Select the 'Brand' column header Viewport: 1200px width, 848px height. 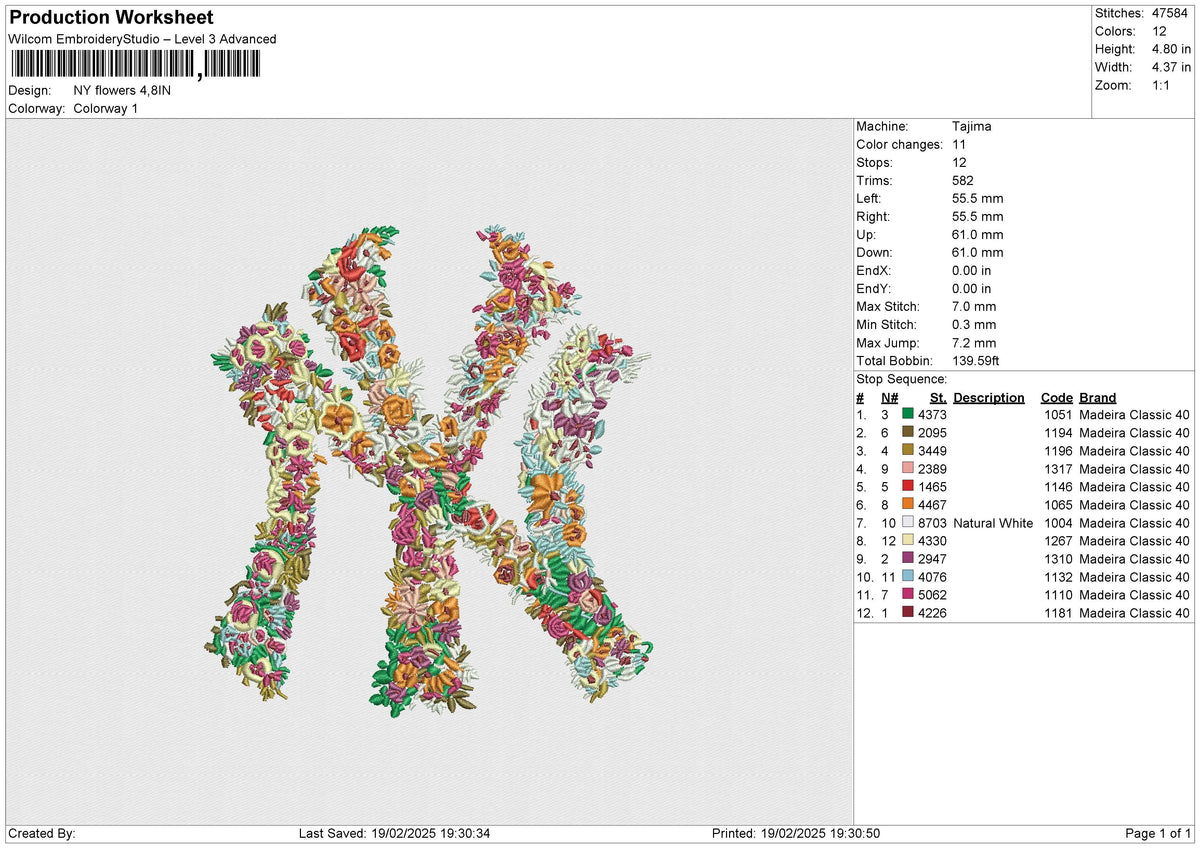click(1098, 397)
